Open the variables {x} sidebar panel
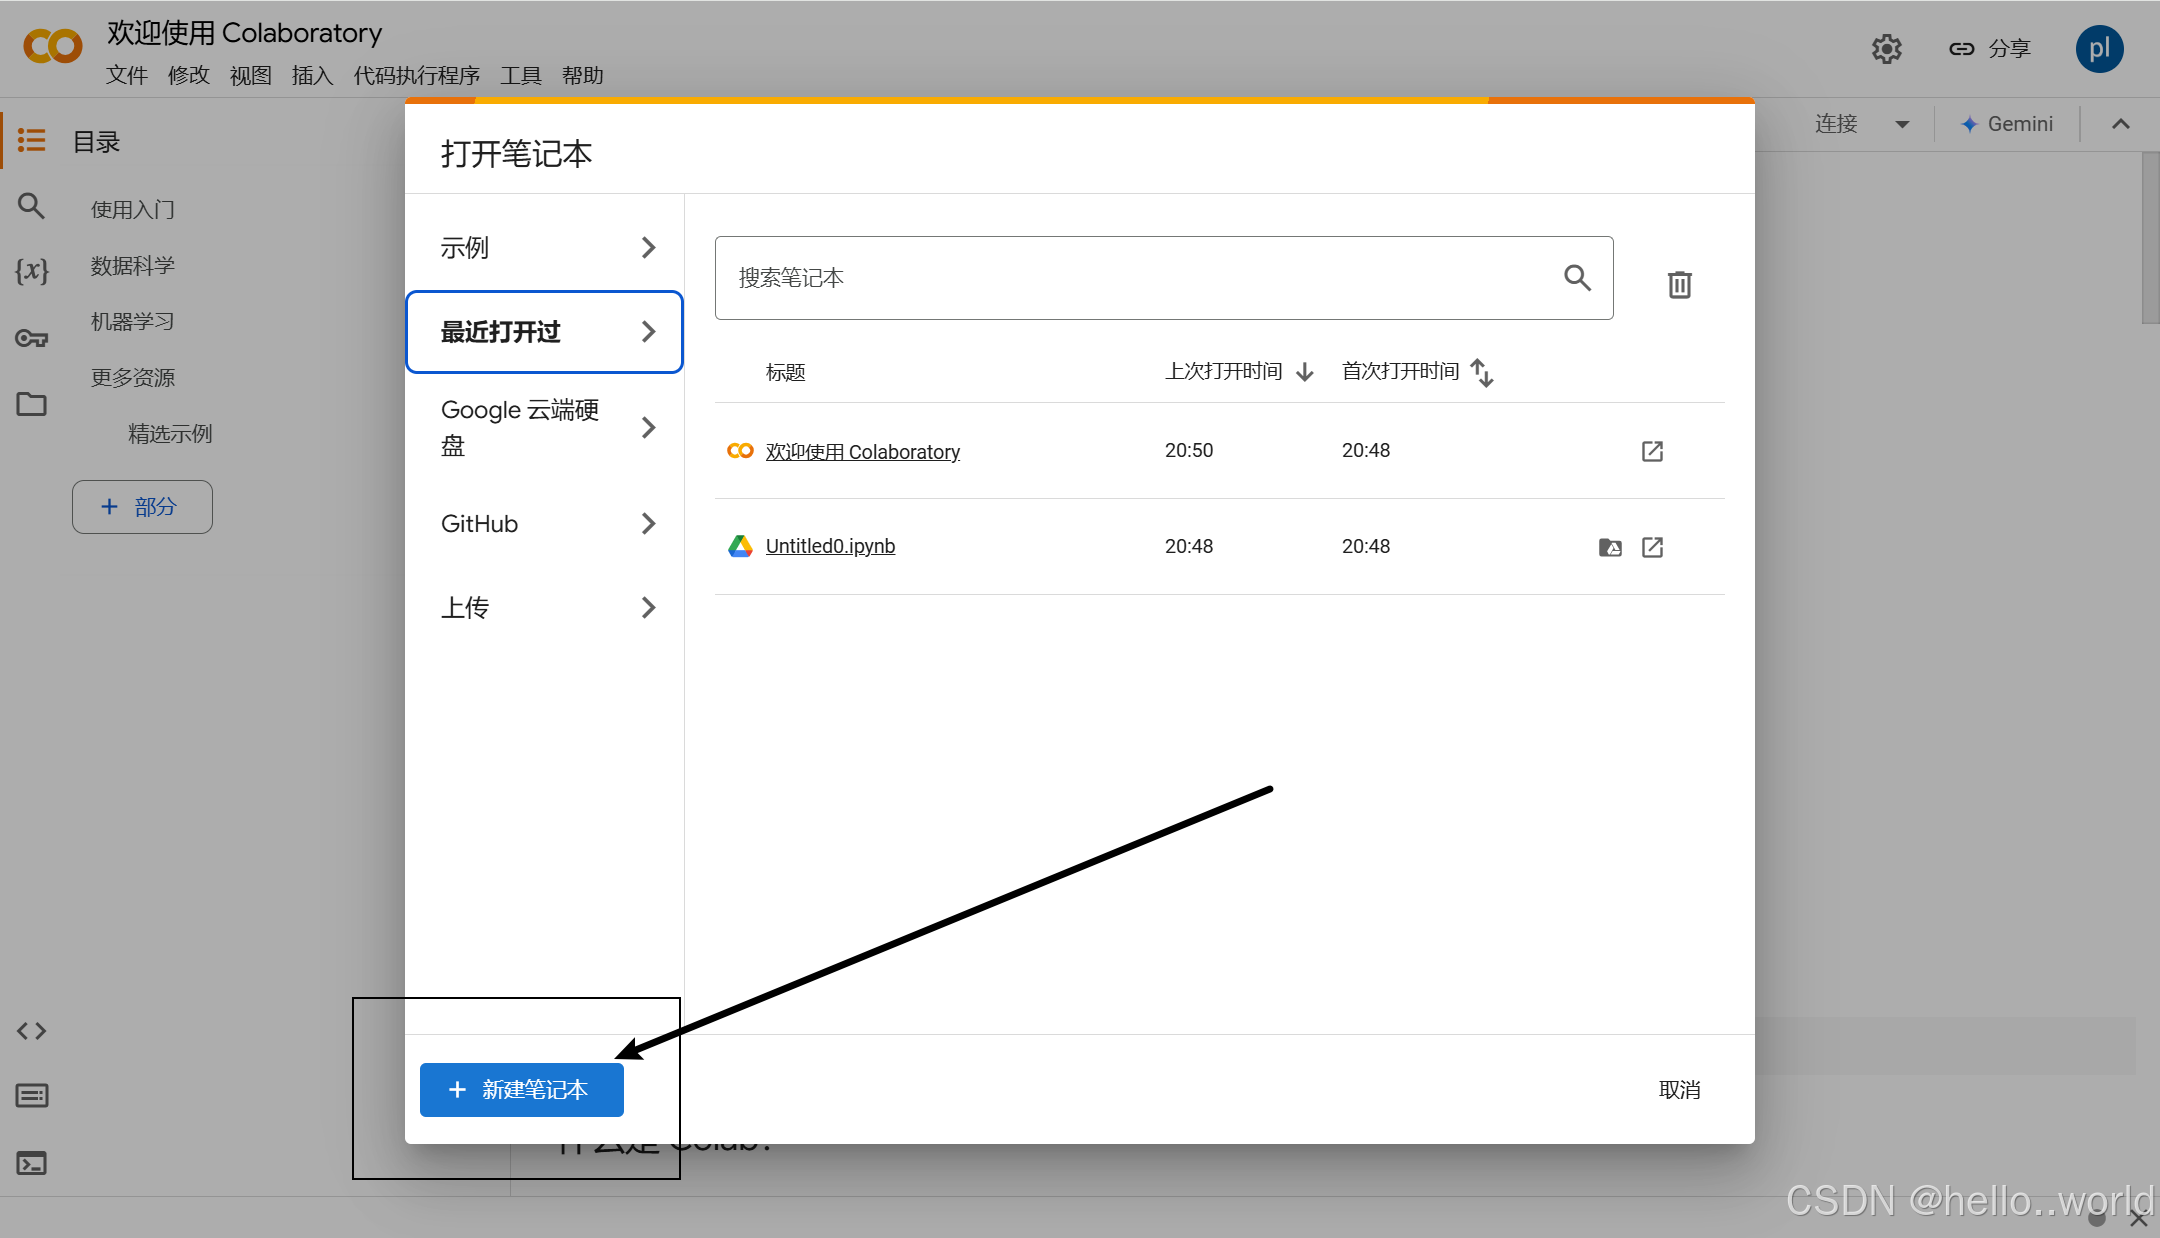 32,270
